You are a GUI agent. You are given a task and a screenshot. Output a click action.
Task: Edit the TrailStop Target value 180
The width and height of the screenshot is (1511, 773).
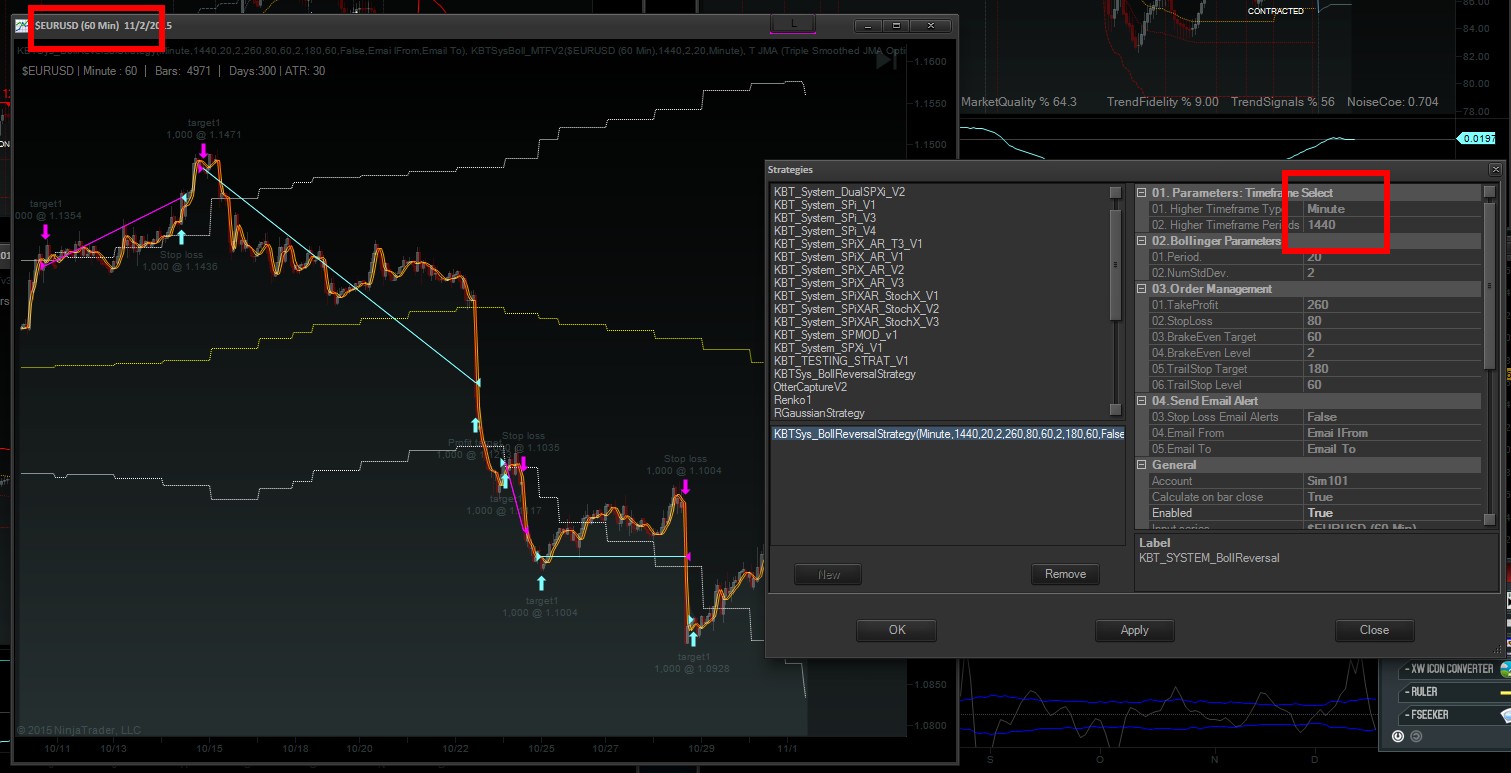[1393, 369]
